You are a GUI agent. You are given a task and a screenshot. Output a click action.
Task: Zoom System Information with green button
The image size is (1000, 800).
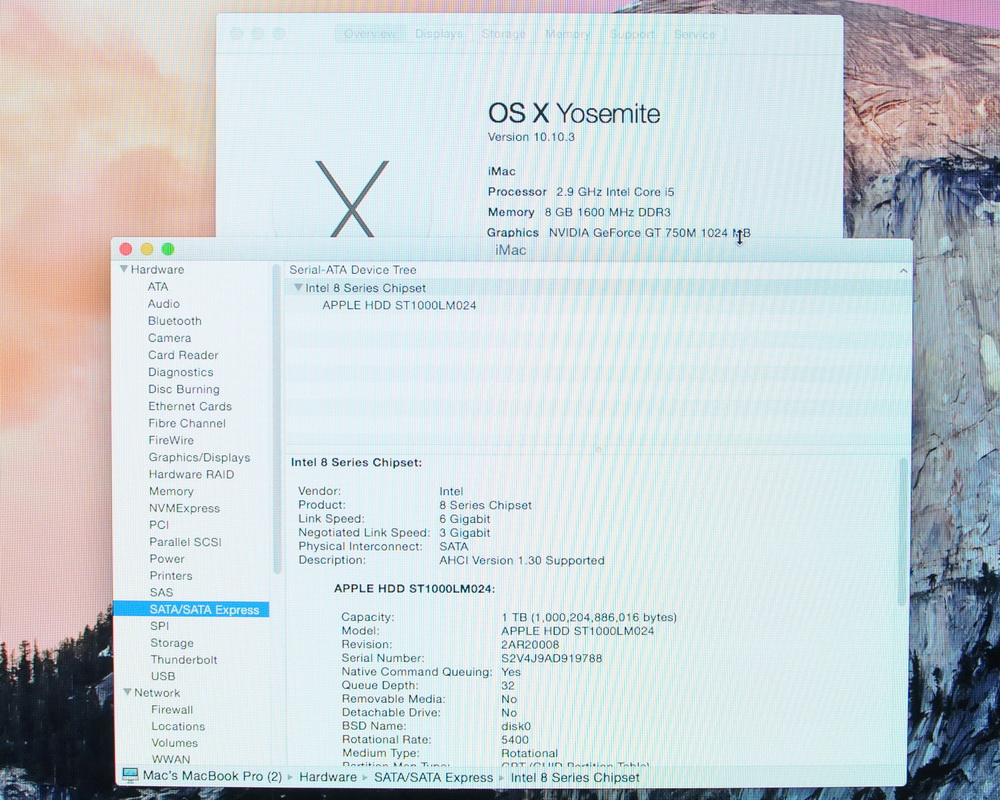tap(168, 249)
